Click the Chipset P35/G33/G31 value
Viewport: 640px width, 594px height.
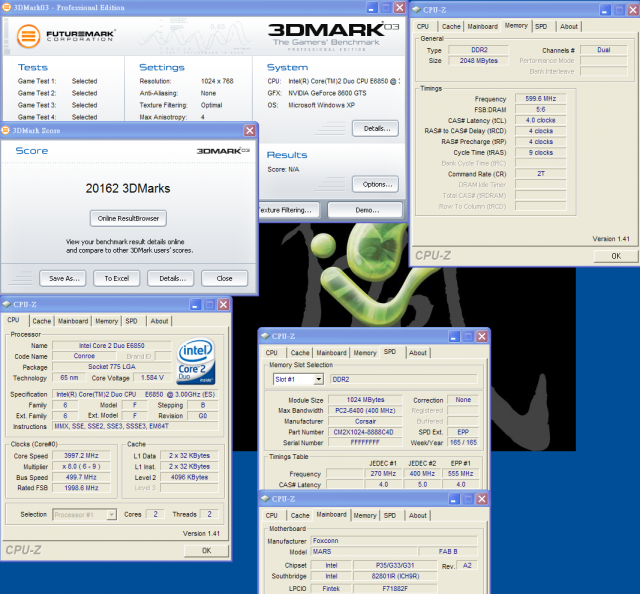pos(395,565)
